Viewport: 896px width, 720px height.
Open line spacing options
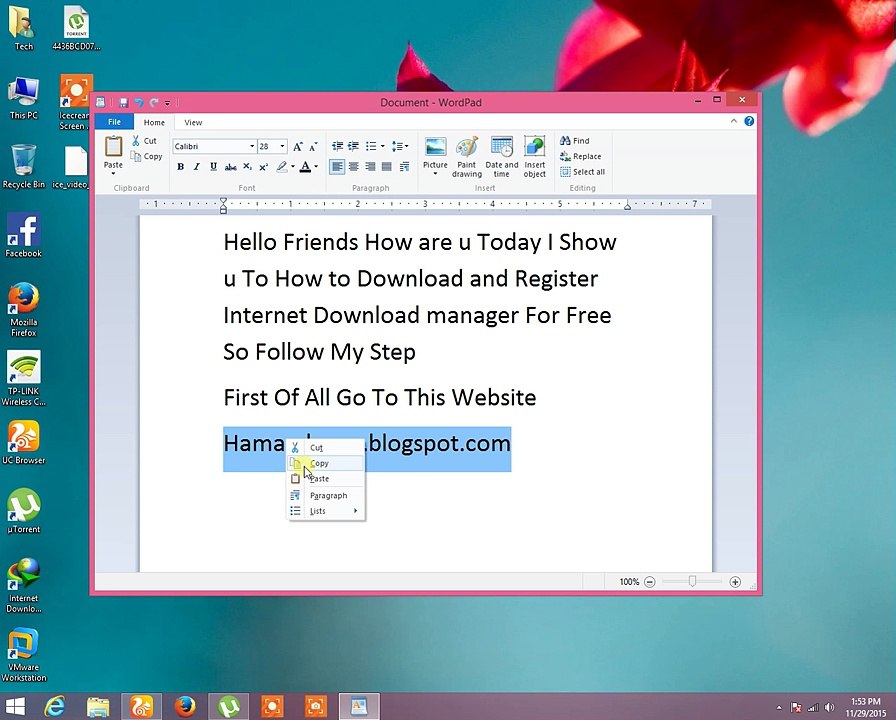[x=399, y=146]
